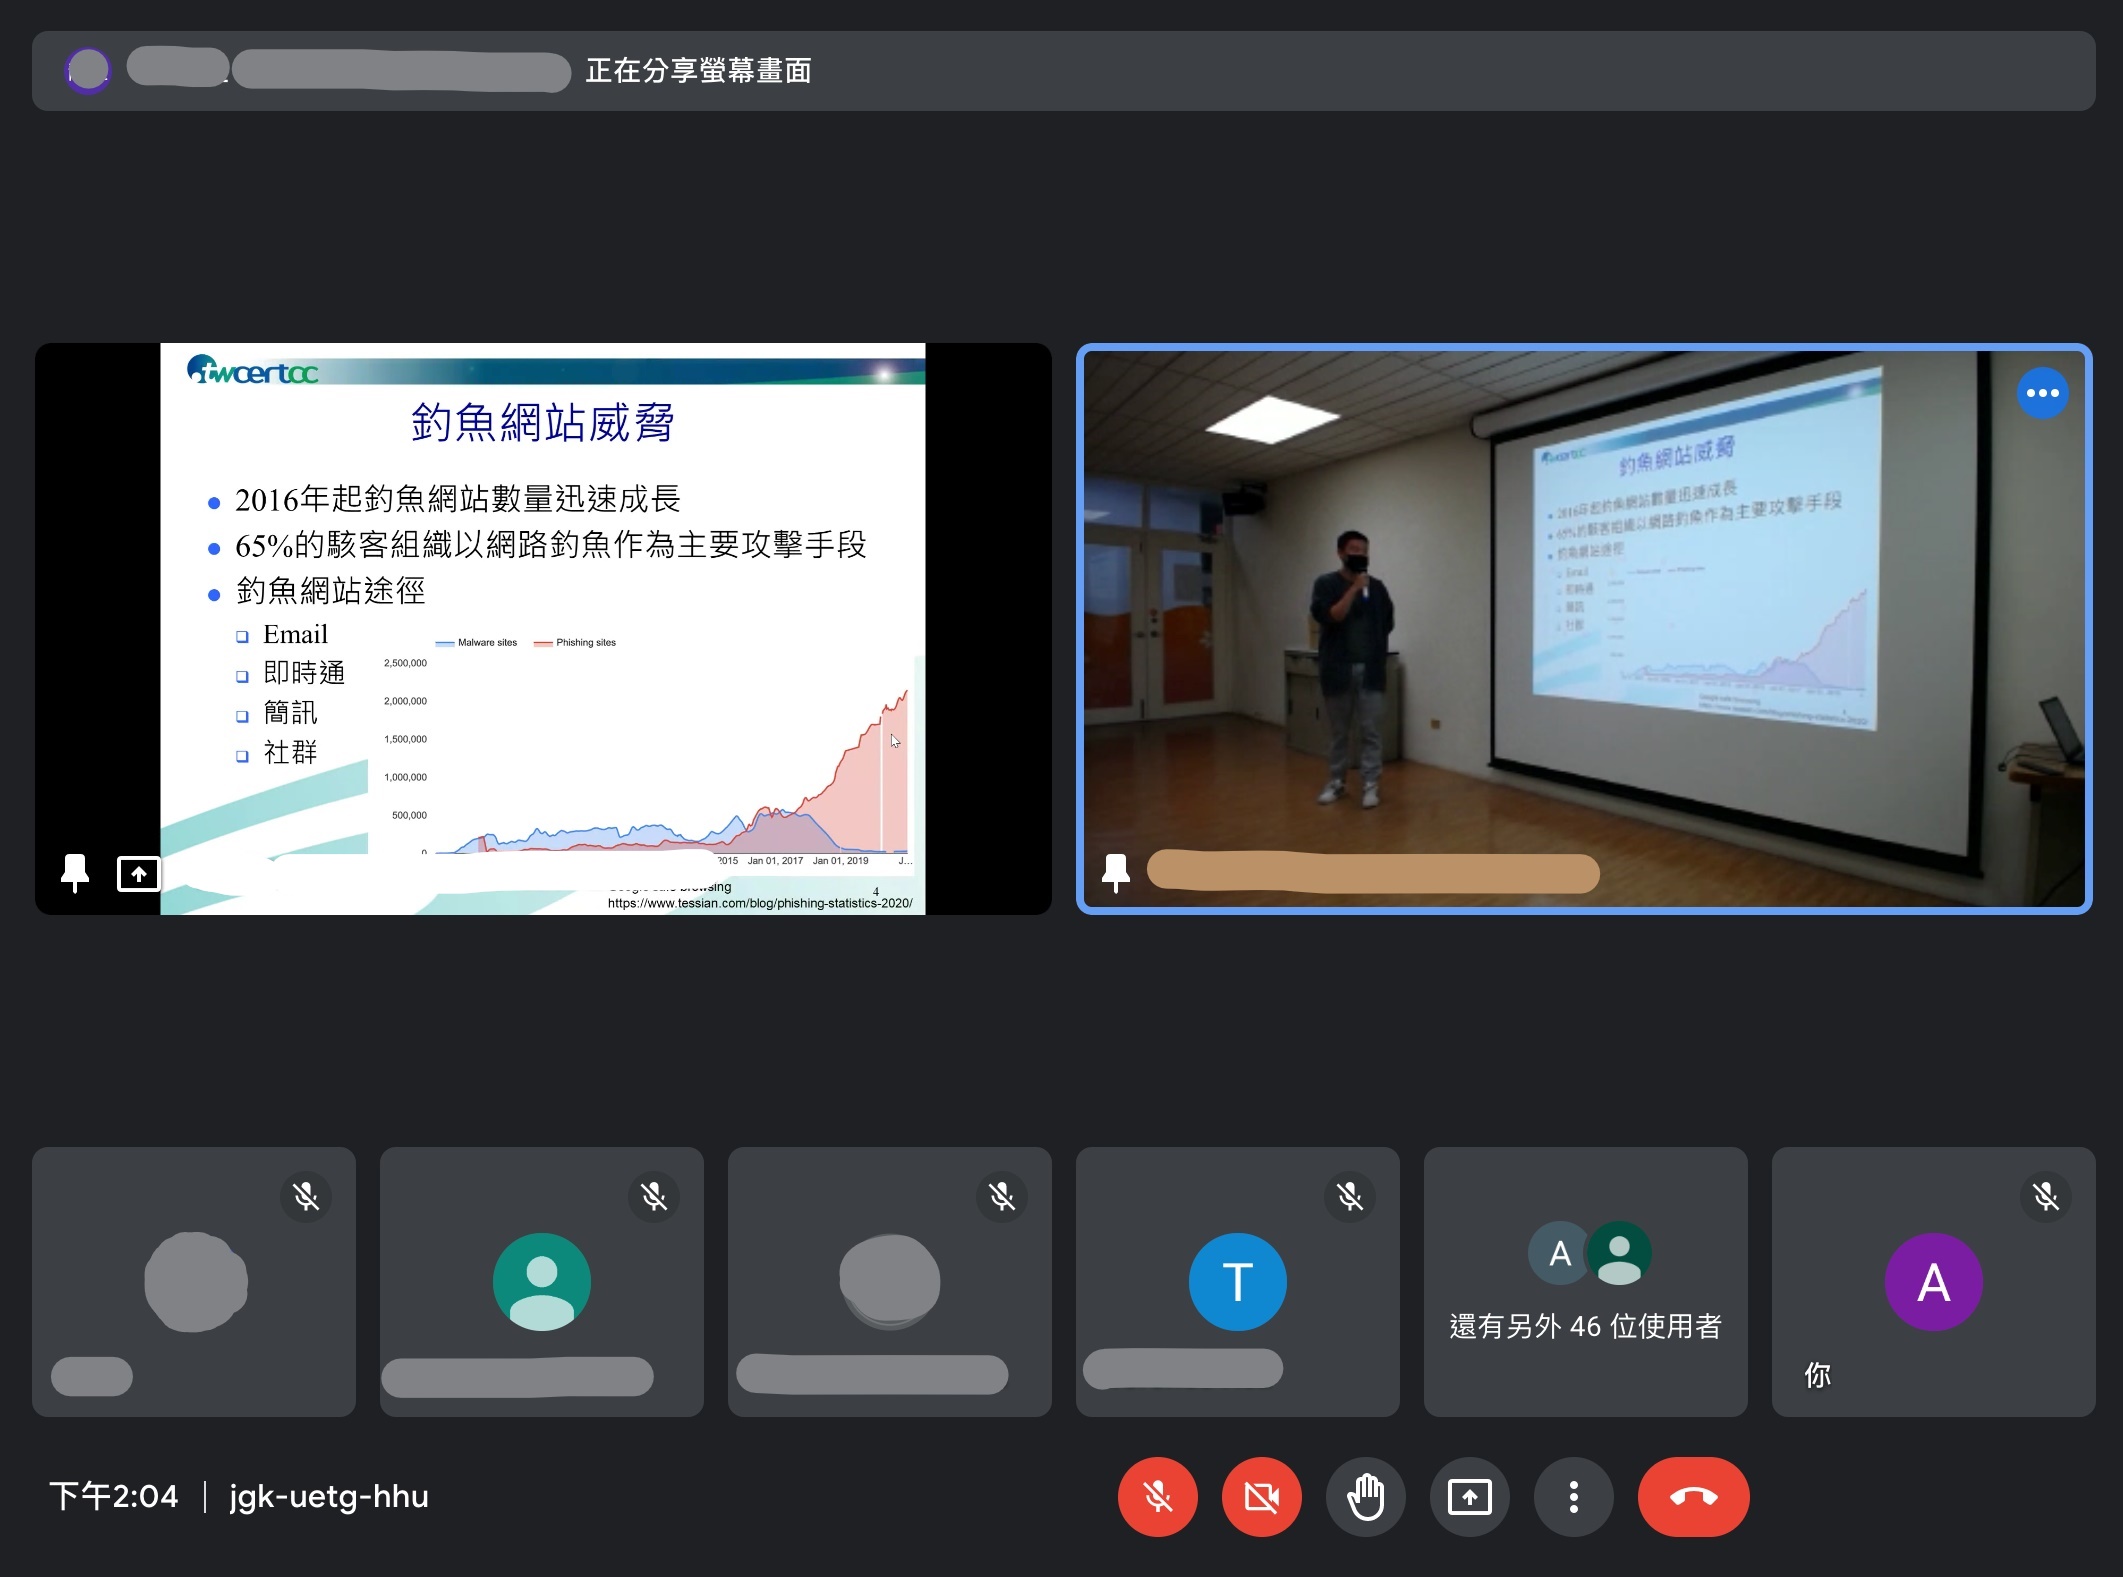
Task: Click muted mic icon on T participant tile
Action: pyautogui.click(x=1349, y=1196)
